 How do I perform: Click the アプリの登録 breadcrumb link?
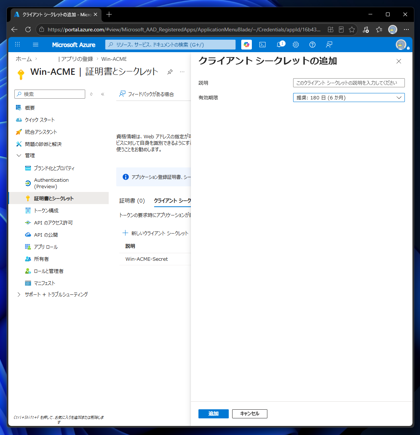coord(77,59)
